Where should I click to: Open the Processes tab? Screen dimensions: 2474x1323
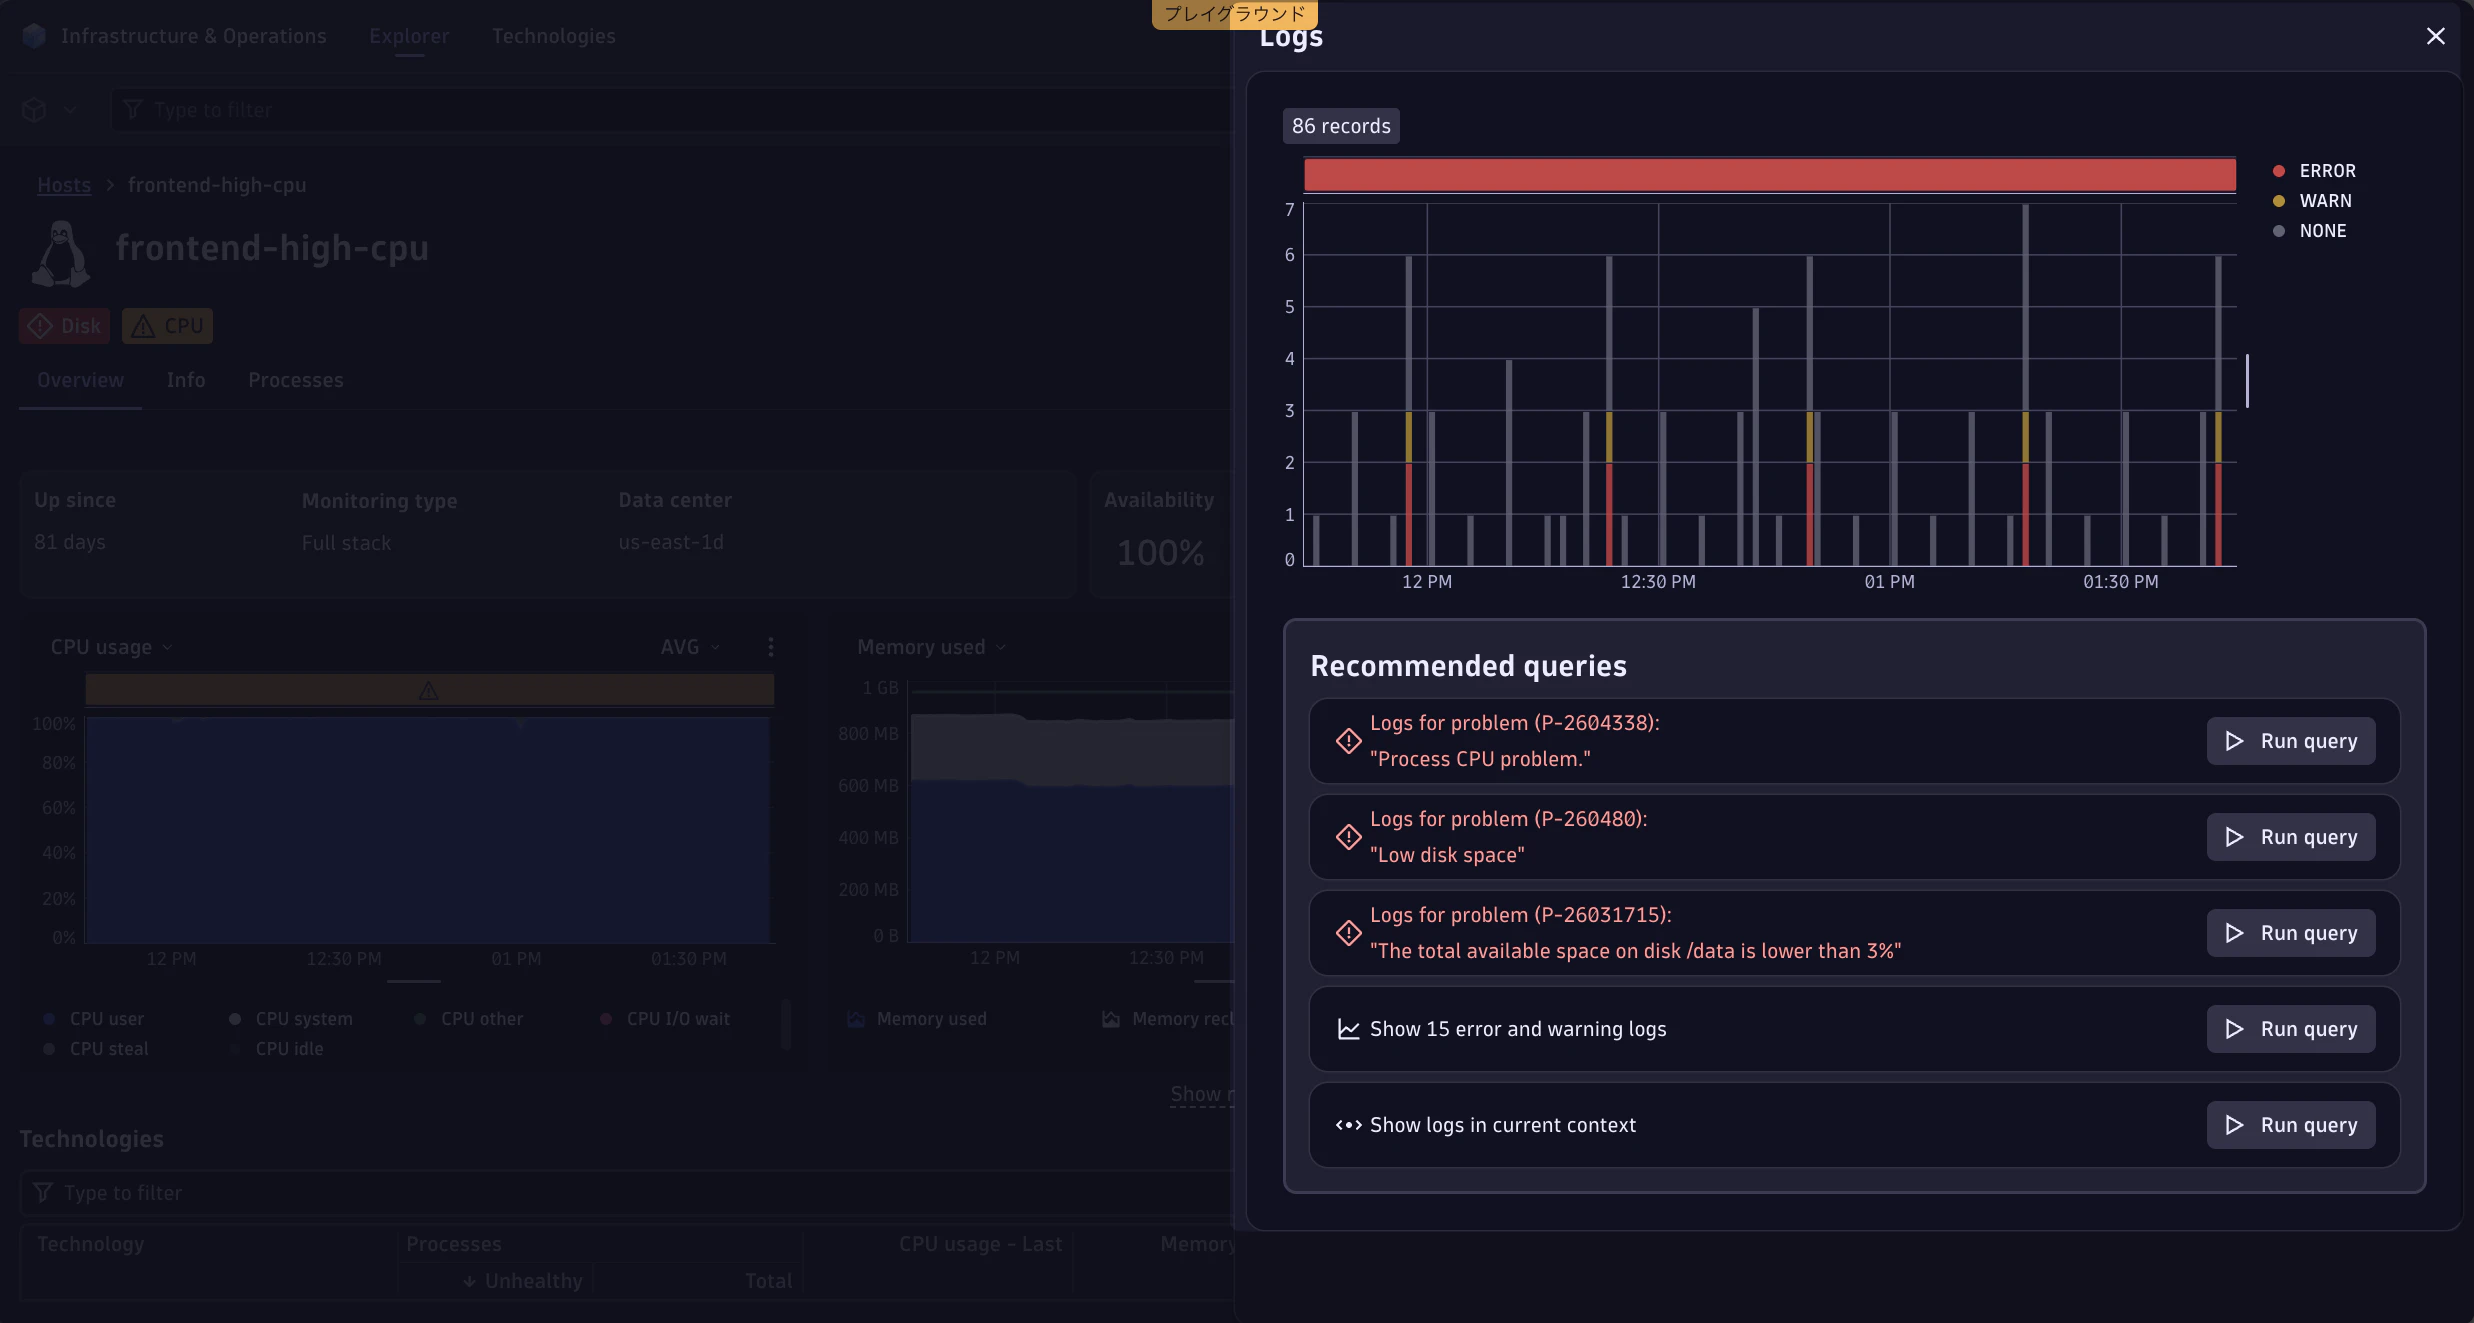(x=296, y=380)
